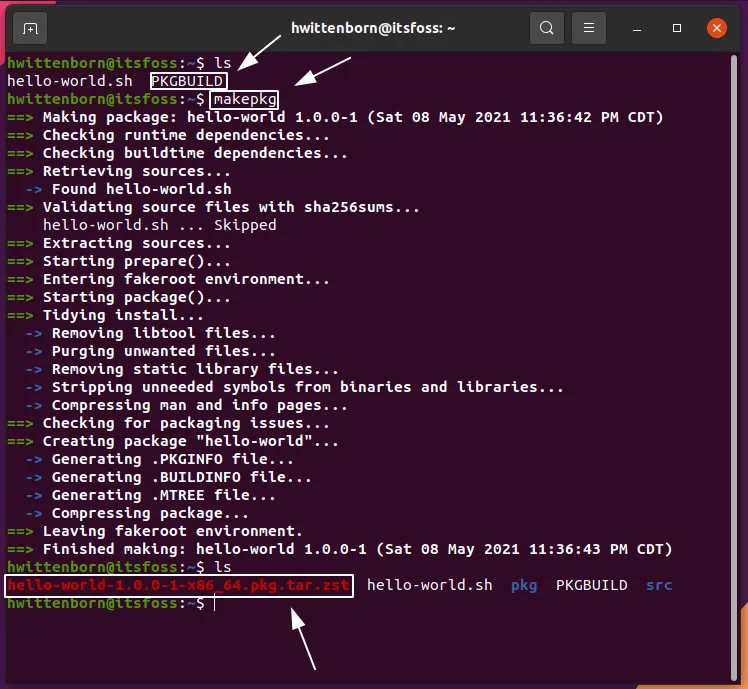Image resolution: width=748 pixels, height=689 pixels.
Task: Open the terminal hamburger menu
Action: click(590, 28)
